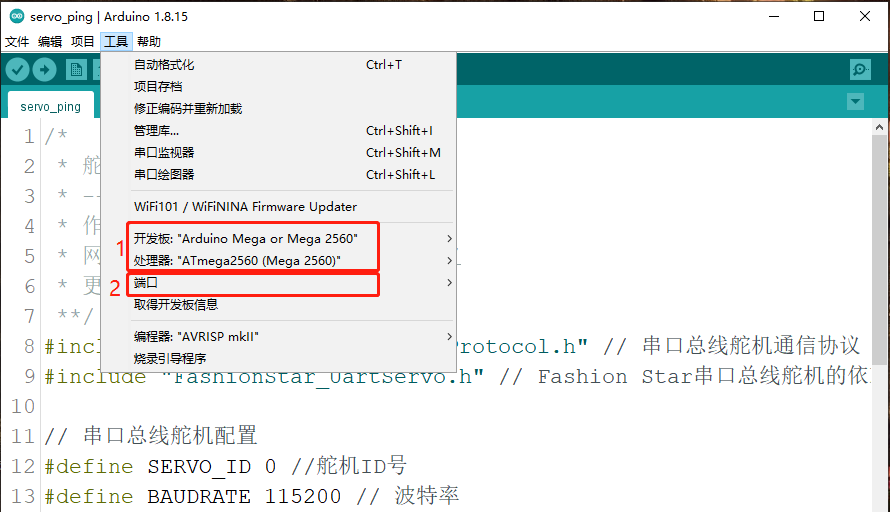
Task: Select WiFi101 / WiFiNINA Firmware Updater
Action: pyautogui.click(x=245, y=207)
